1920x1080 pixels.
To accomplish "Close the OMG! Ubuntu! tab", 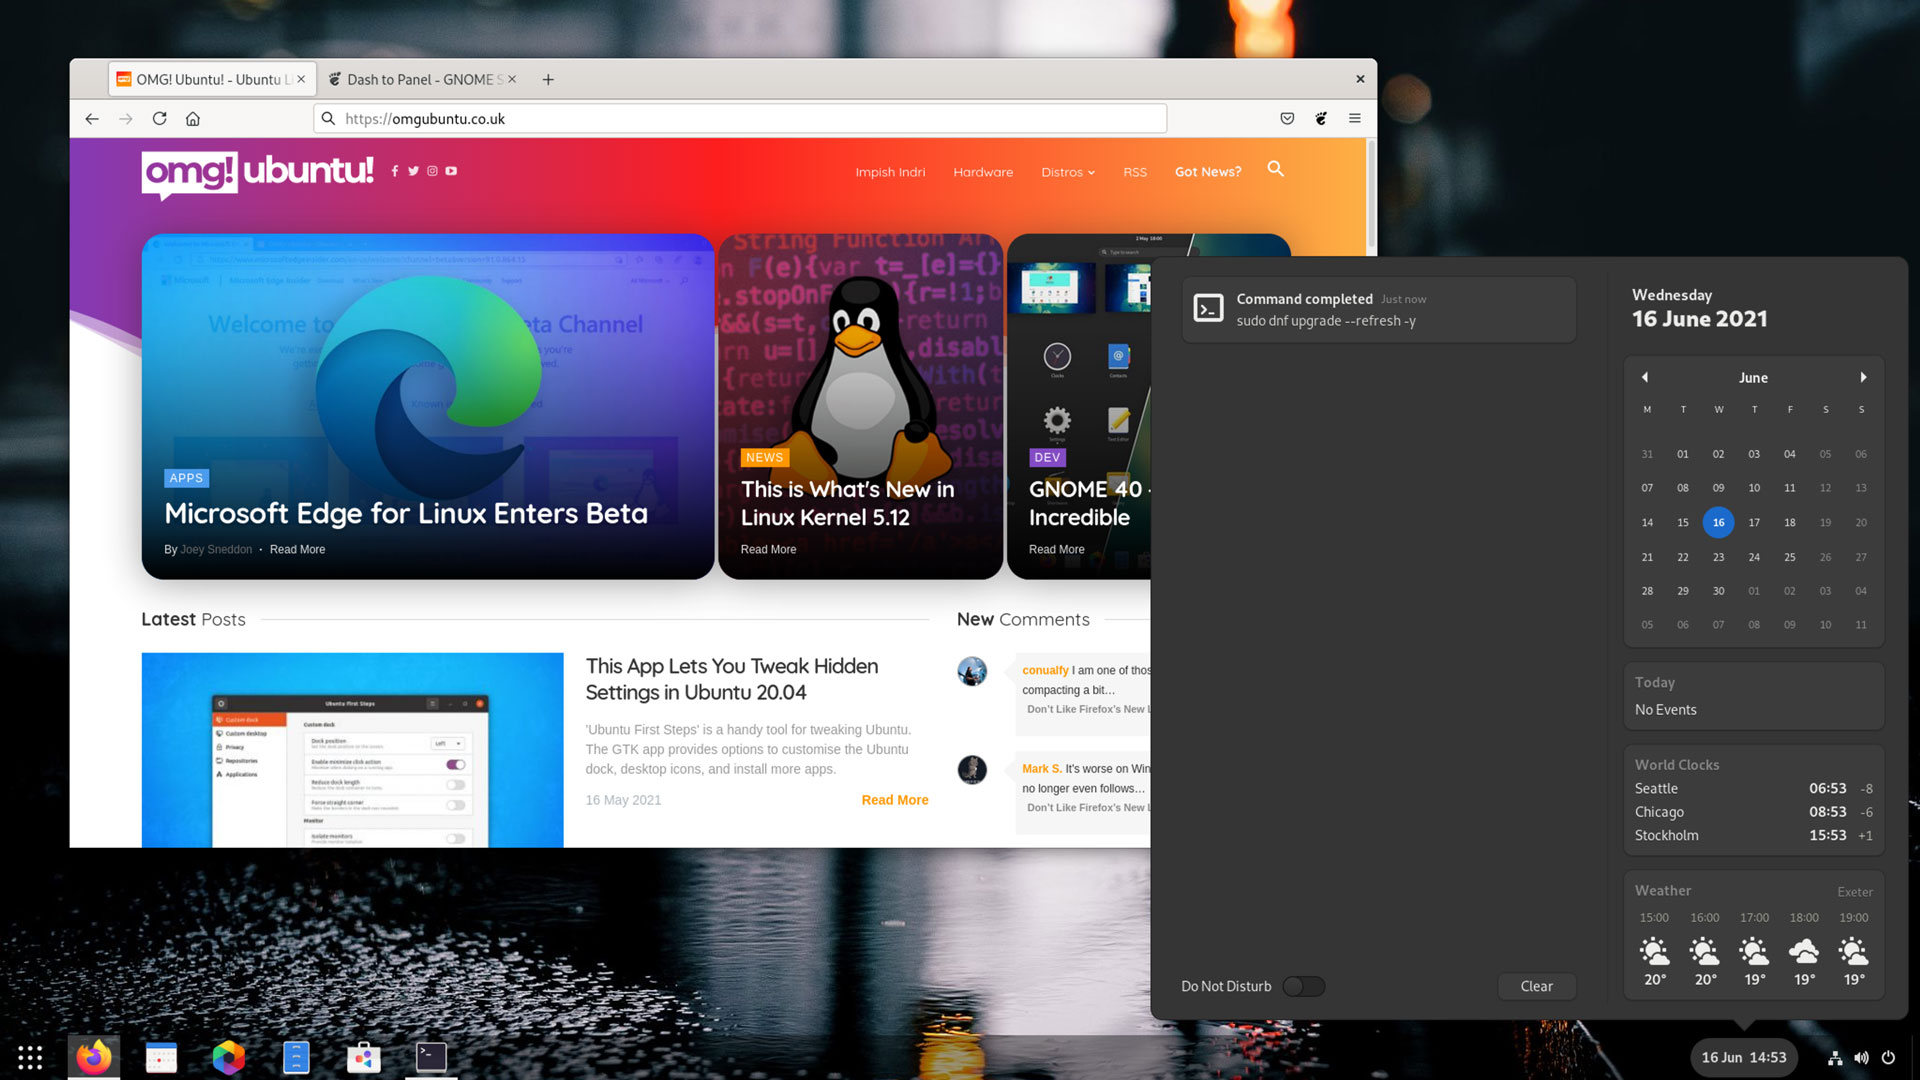I will coord(301,79).
